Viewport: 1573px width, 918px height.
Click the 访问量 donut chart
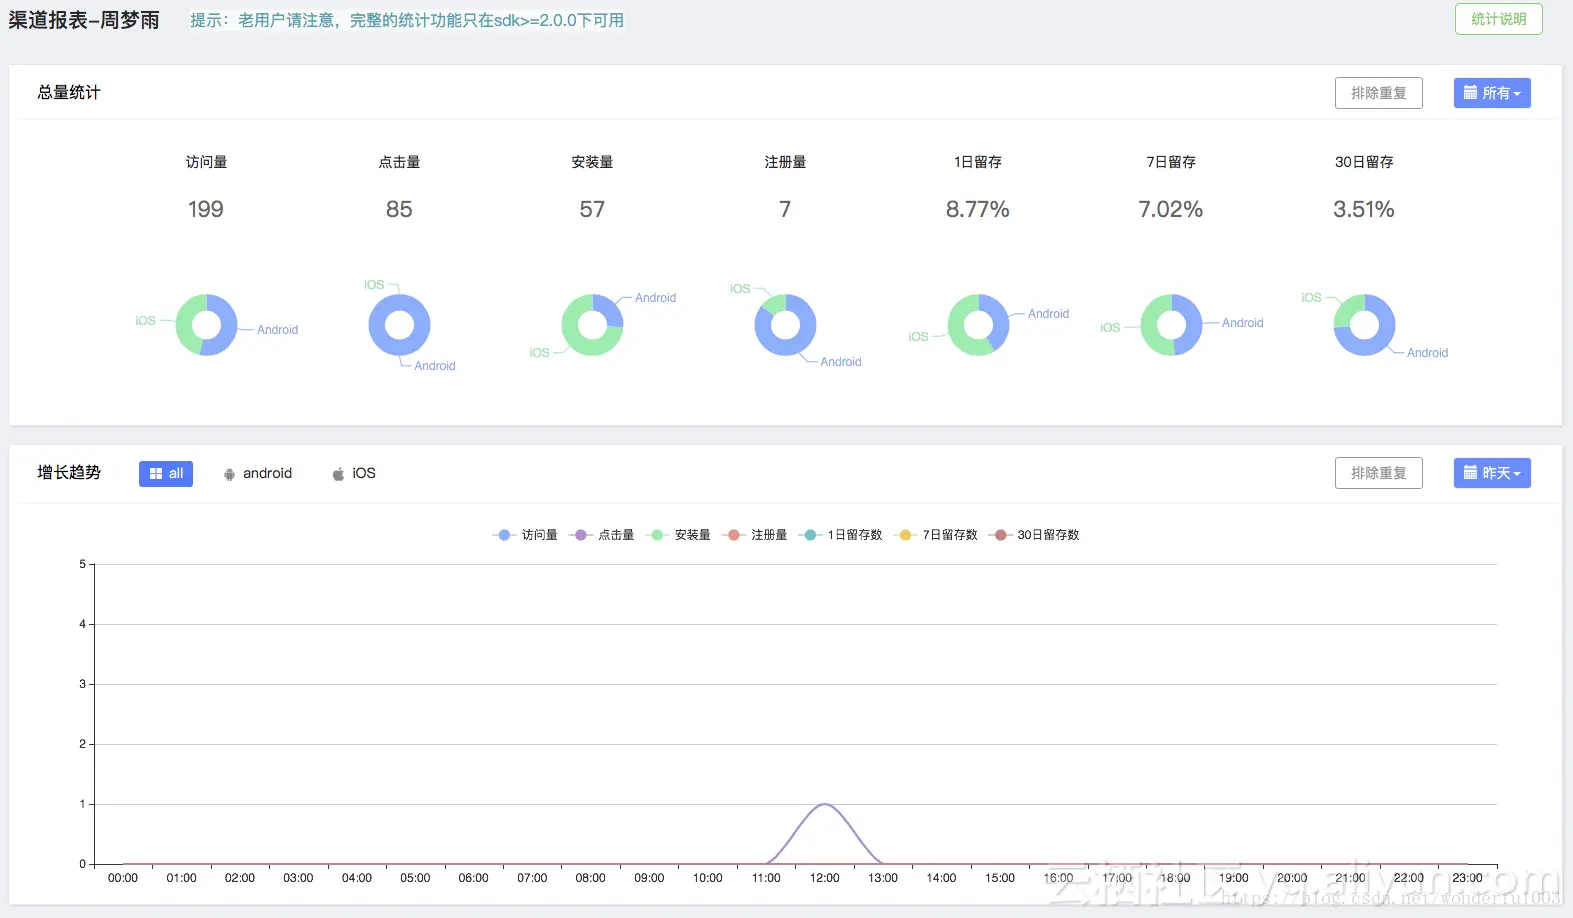206,325
